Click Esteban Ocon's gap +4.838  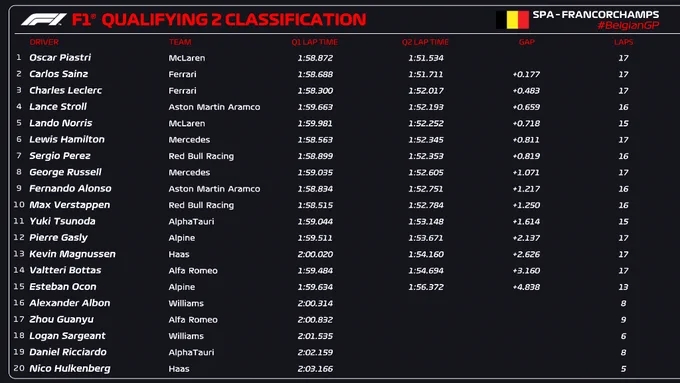(x=526, y=287)
